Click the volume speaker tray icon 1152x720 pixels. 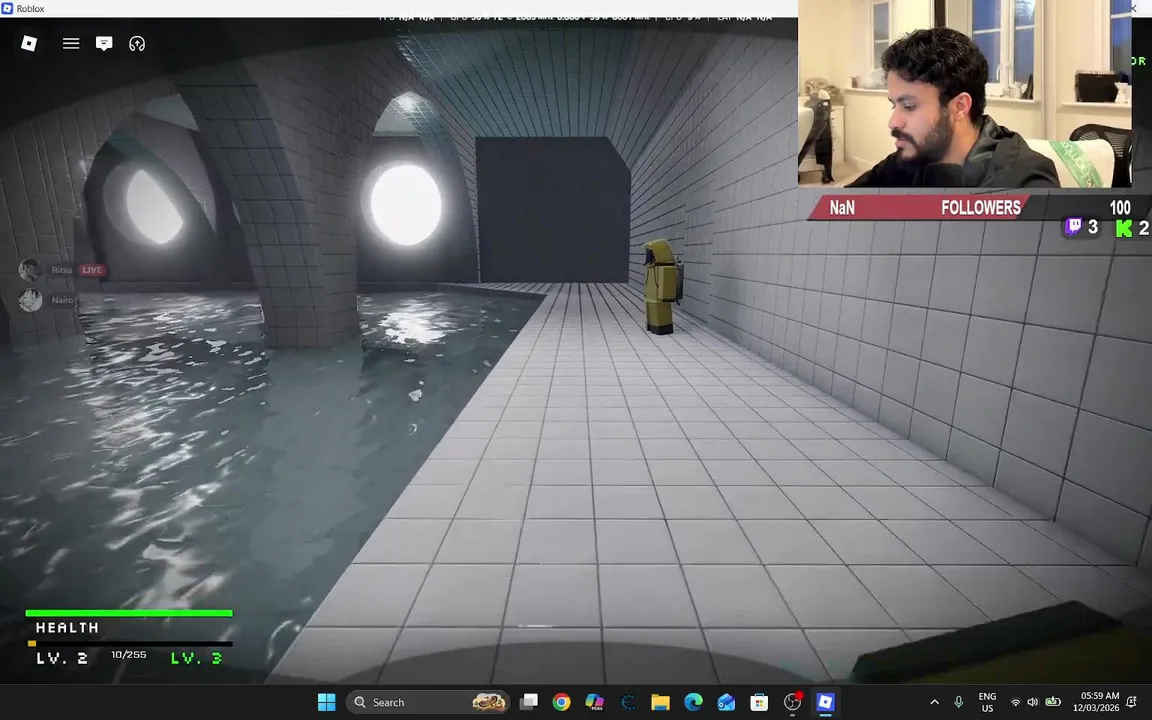coord(1033,702)
